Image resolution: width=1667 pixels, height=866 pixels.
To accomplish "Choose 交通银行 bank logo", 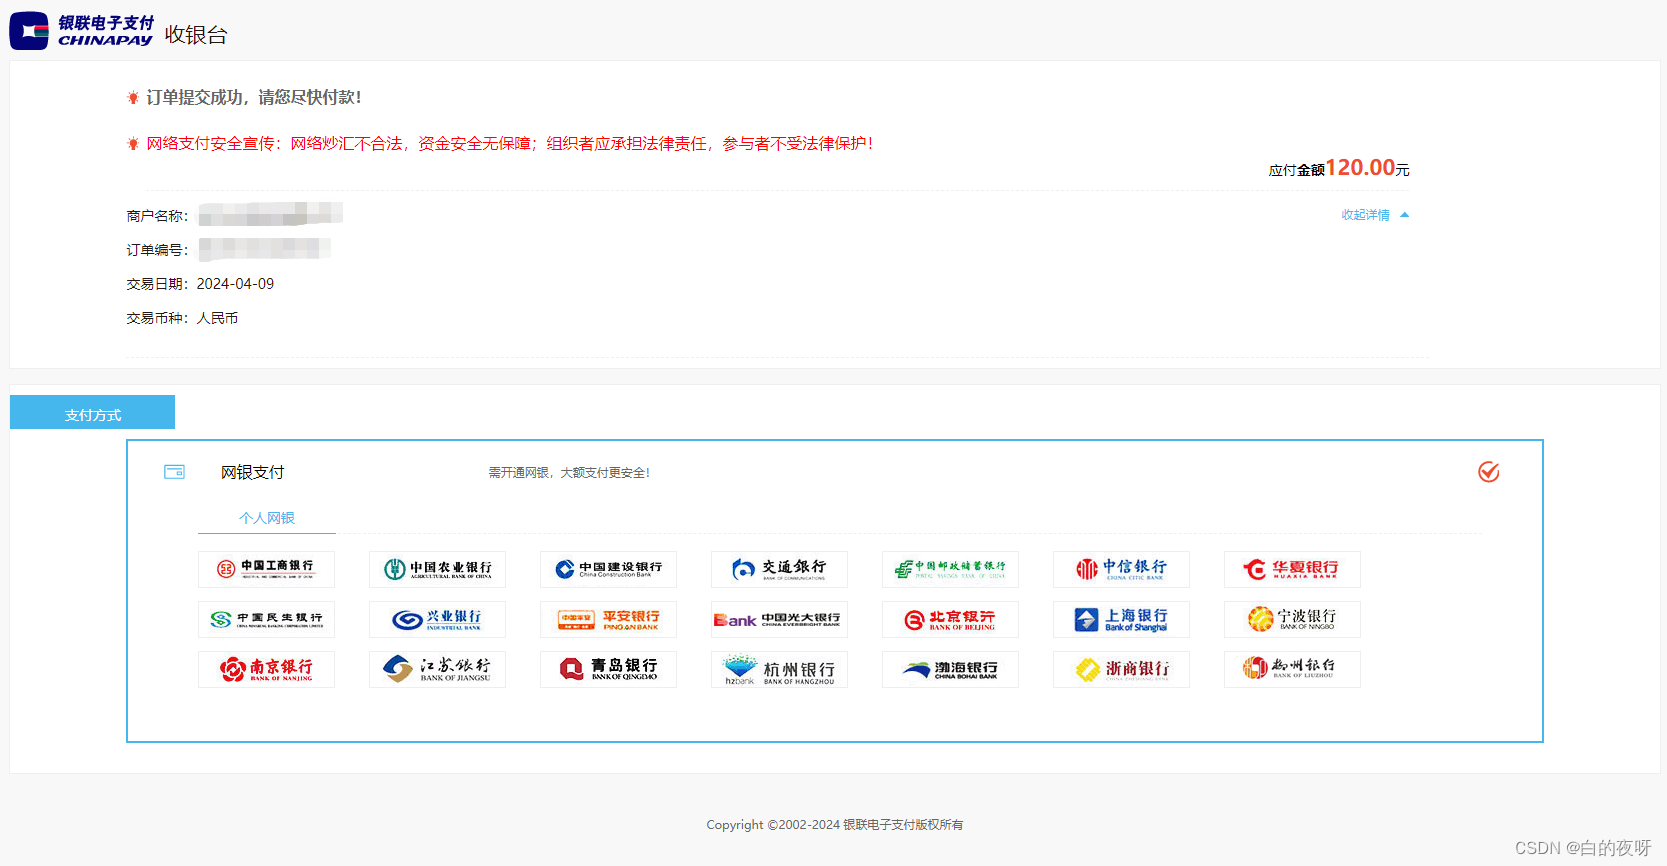I will click(779, 569).
